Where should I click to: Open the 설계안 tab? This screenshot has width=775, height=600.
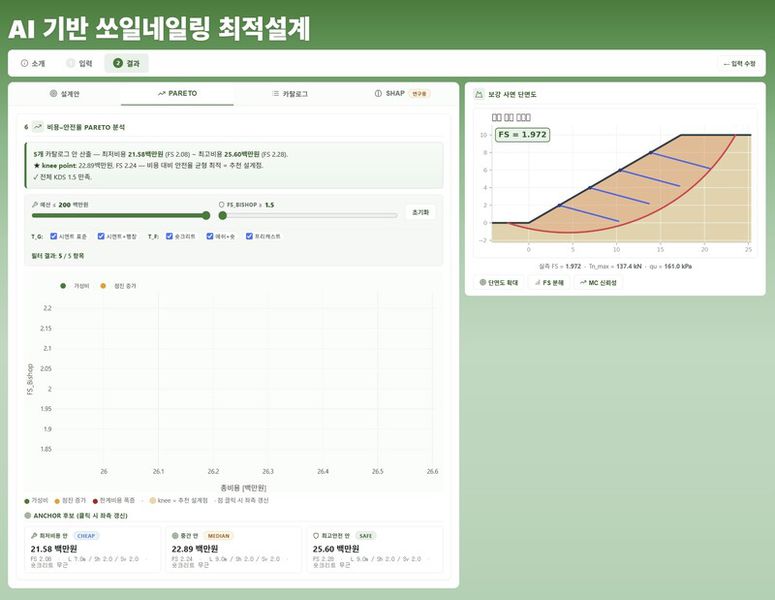(64, 94)
